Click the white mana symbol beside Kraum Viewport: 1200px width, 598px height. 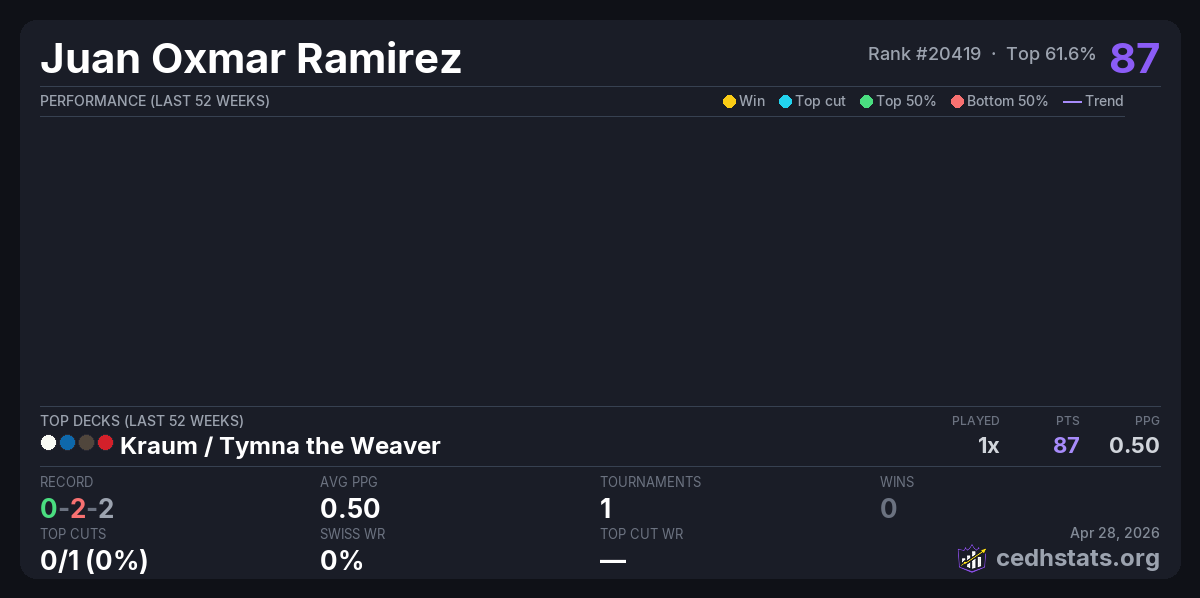point(48,442)
